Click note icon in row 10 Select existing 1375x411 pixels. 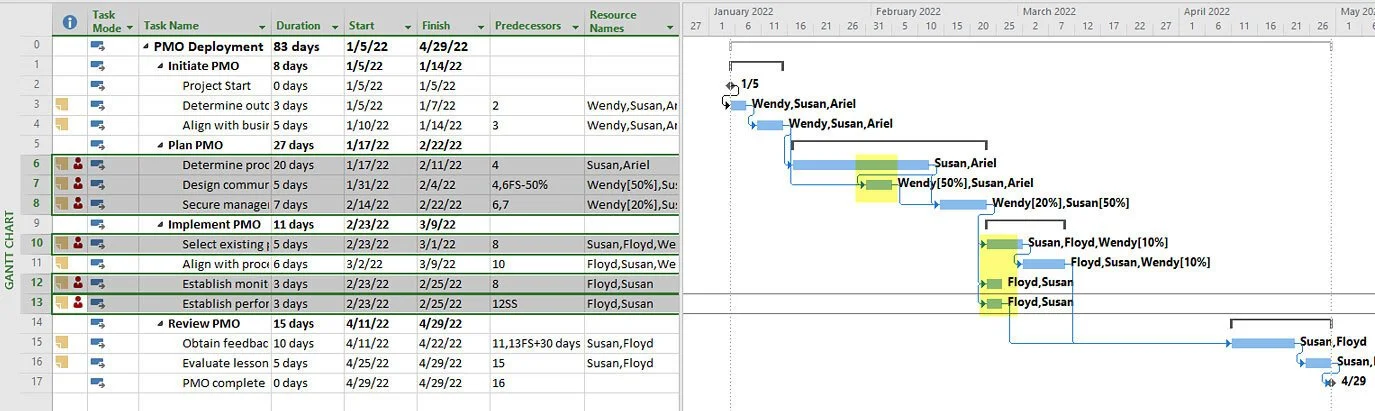tap(62, 243)
